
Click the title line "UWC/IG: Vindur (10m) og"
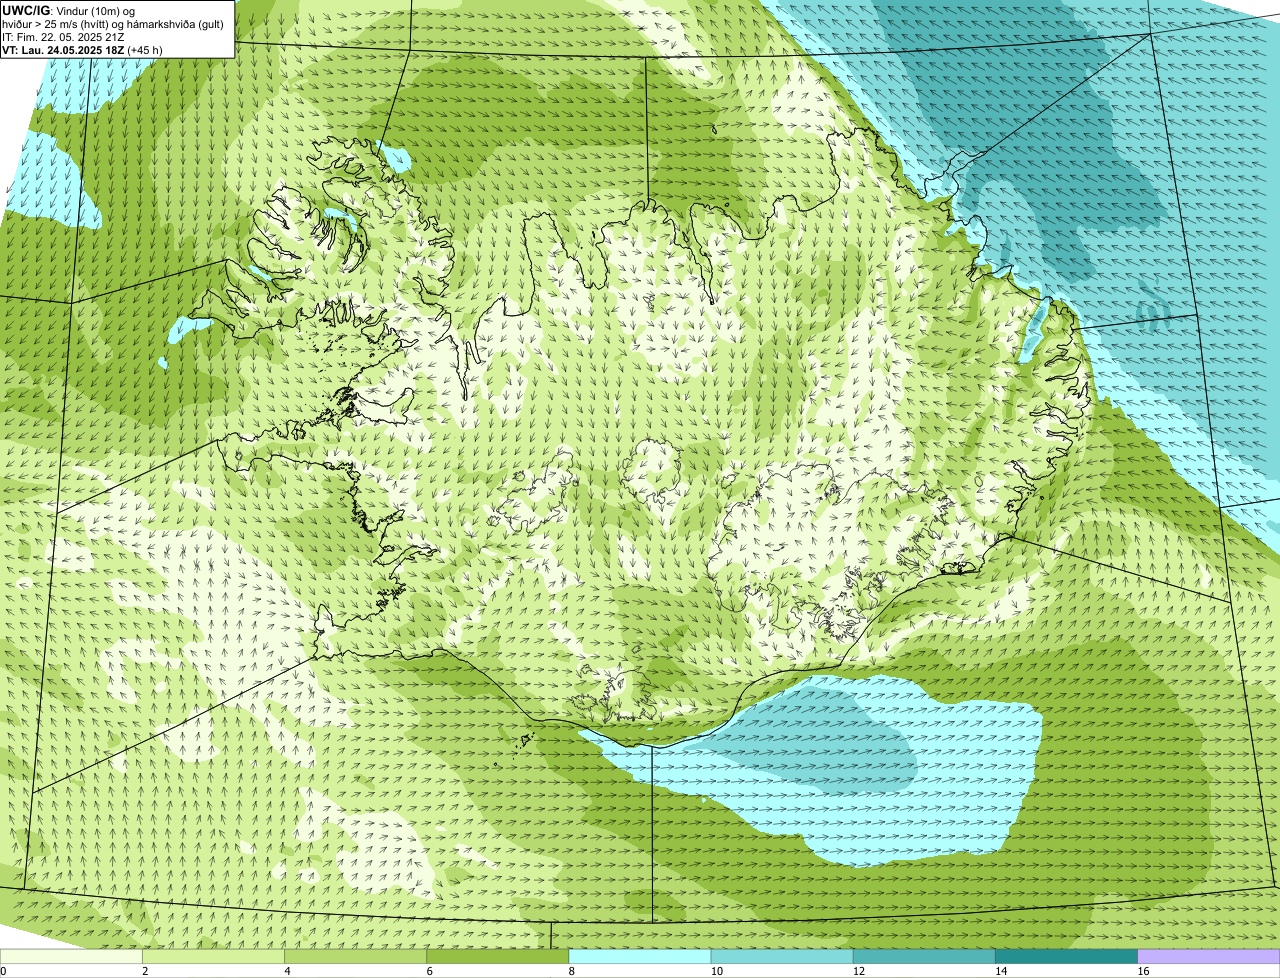(x=68, y=11)
